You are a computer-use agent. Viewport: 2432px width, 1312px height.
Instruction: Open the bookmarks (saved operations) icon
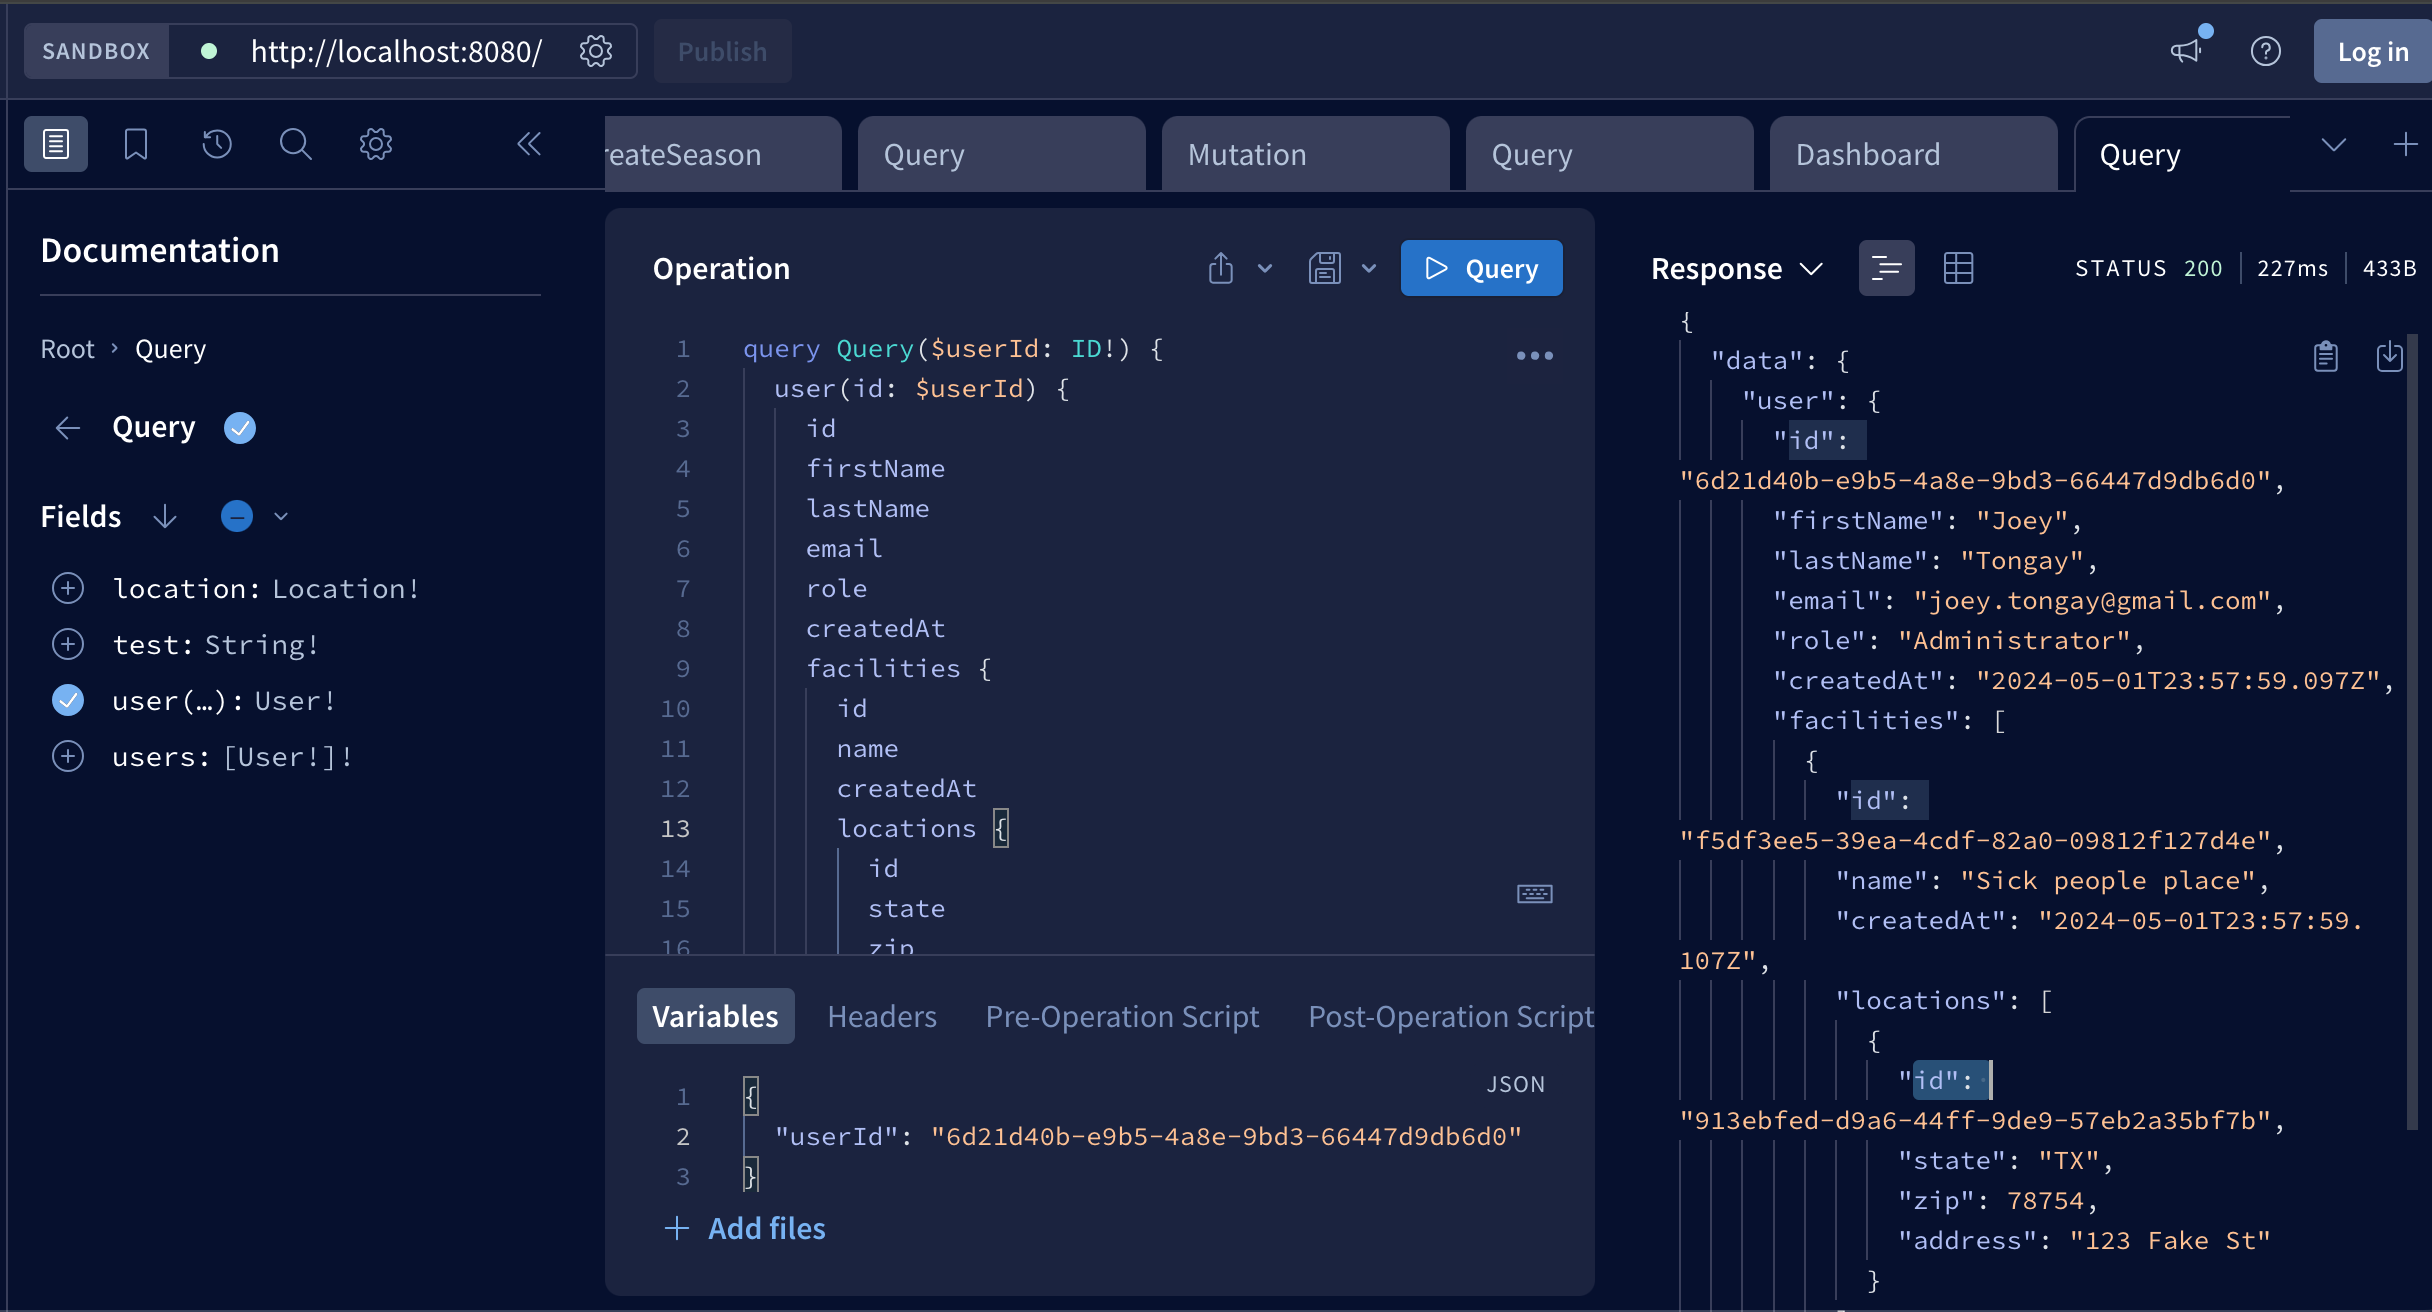[x=136, y=144]
